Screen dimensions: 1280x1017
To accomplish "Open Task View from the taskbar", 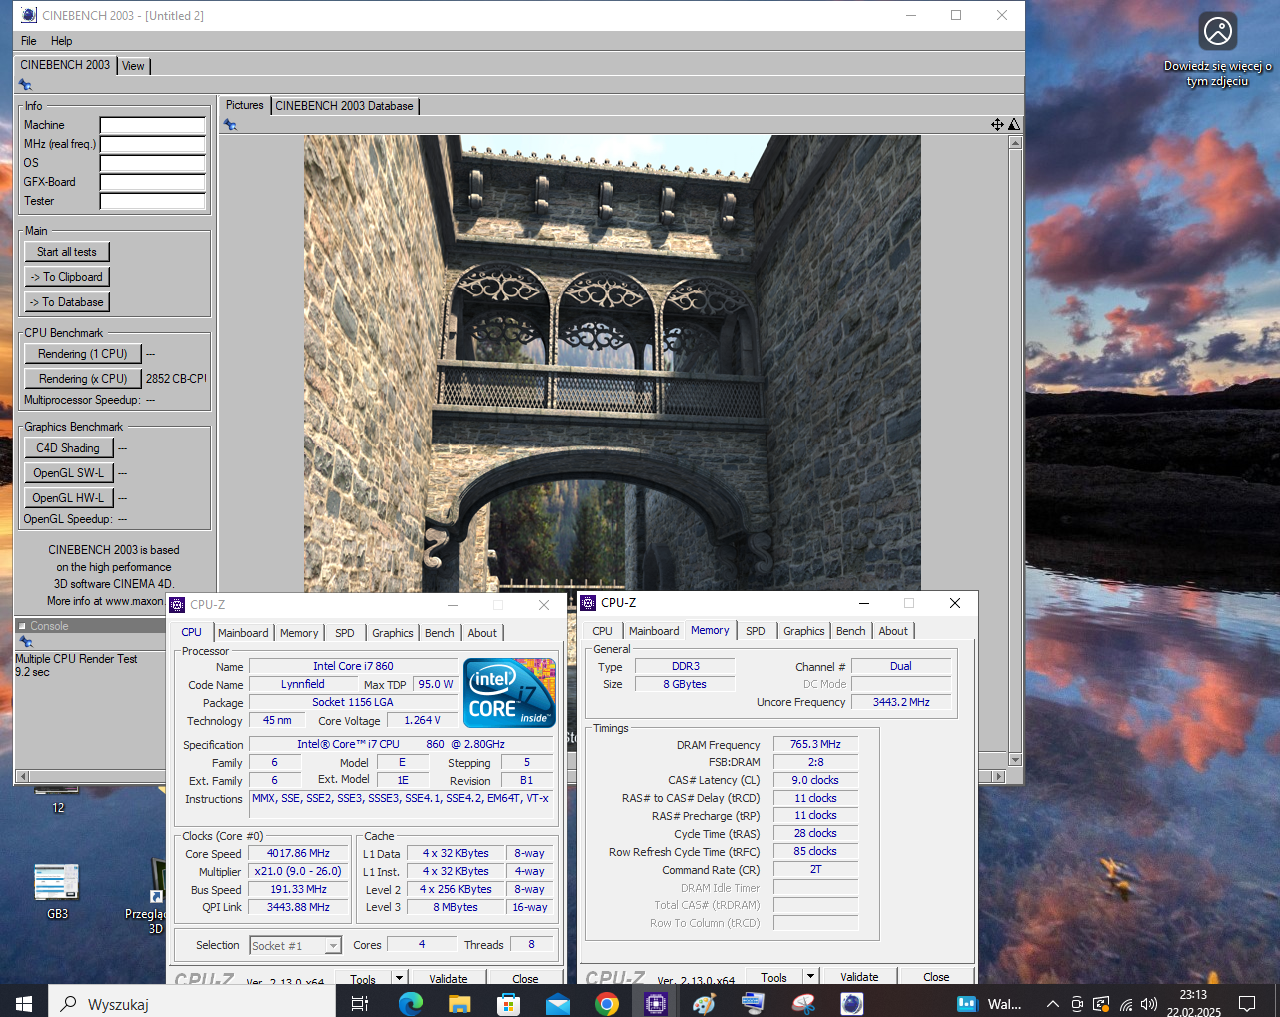I will pos(360,1003).
